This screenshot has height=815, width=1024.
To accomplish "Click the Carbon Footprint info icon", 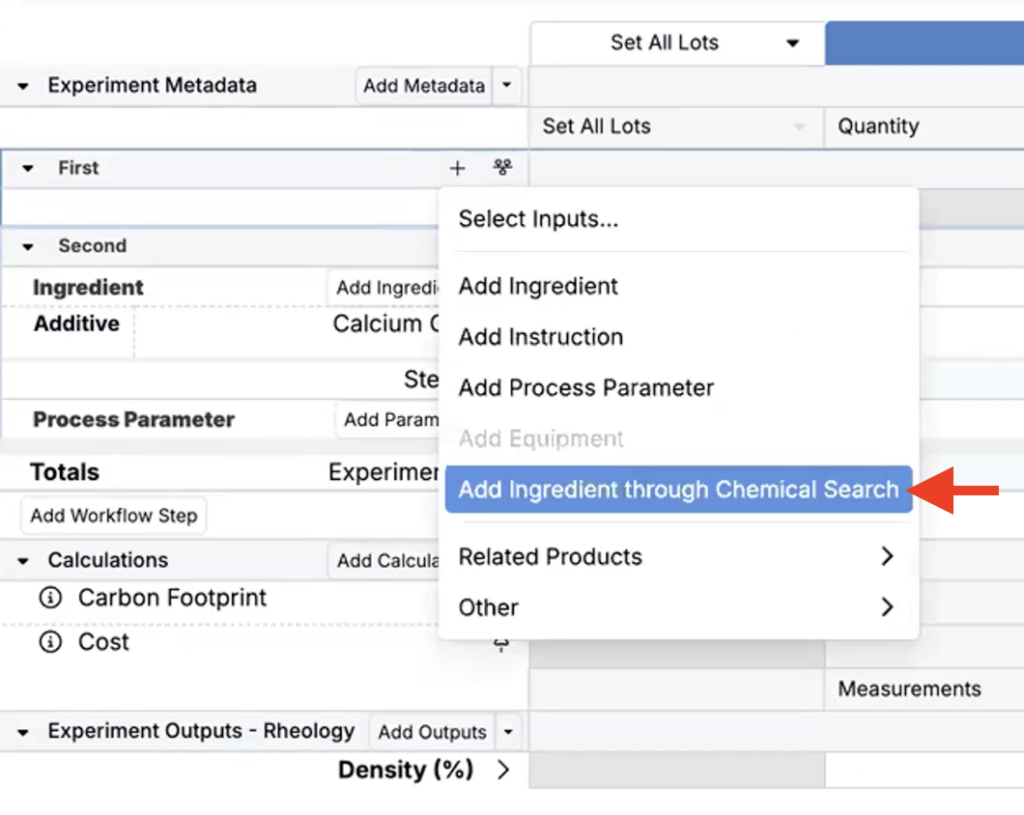I will coord(49,598).
